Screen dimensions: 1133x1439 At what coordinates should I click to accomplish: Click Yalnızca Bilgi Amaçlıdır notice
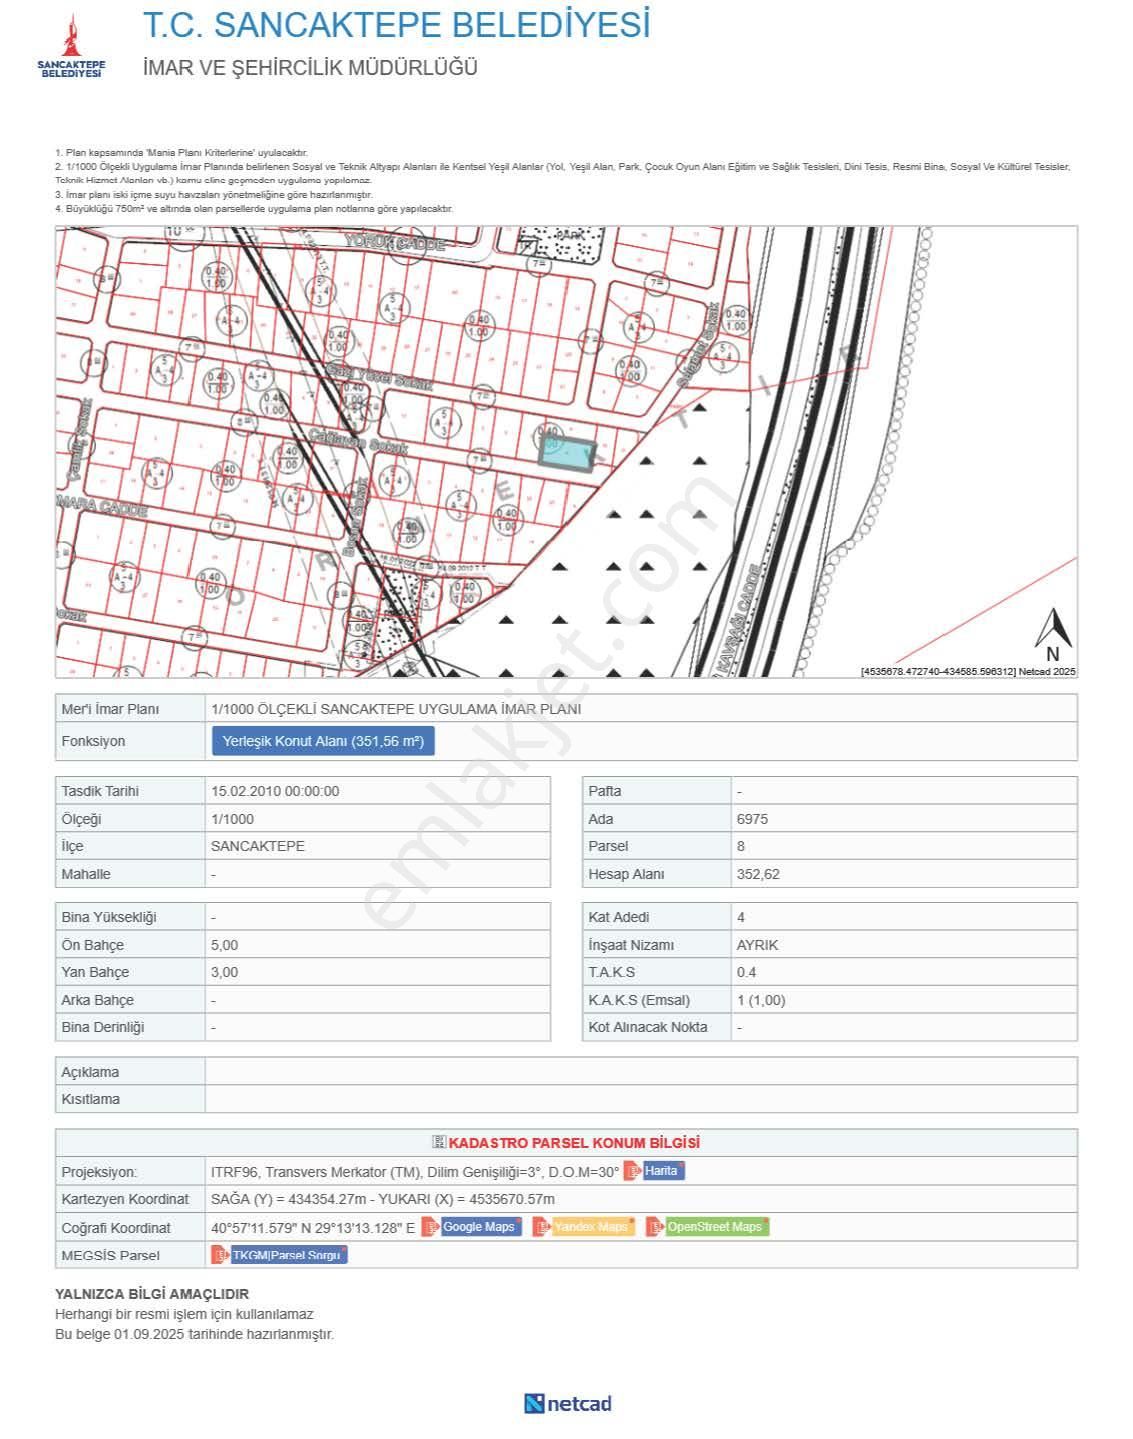pyautogui.click(x=152, y=1293)
